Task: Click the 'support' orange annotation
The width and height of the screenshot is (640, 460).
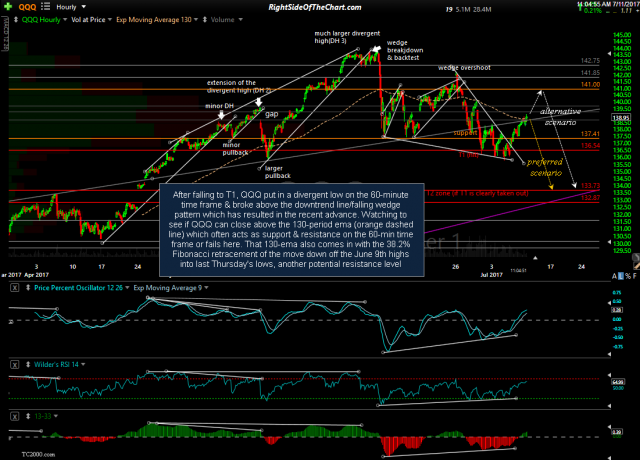Action: [x=465, y=133]
